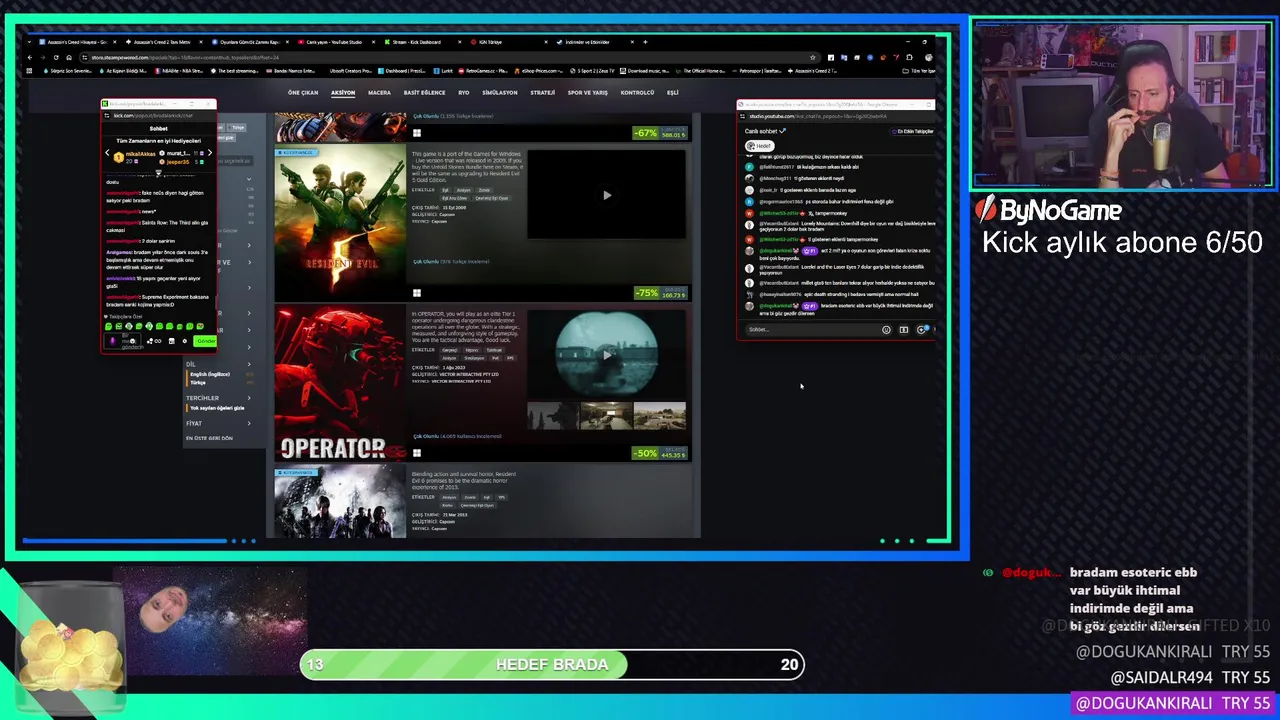
Task: Bookmark this page with star icon
Action: pos(814,57)
